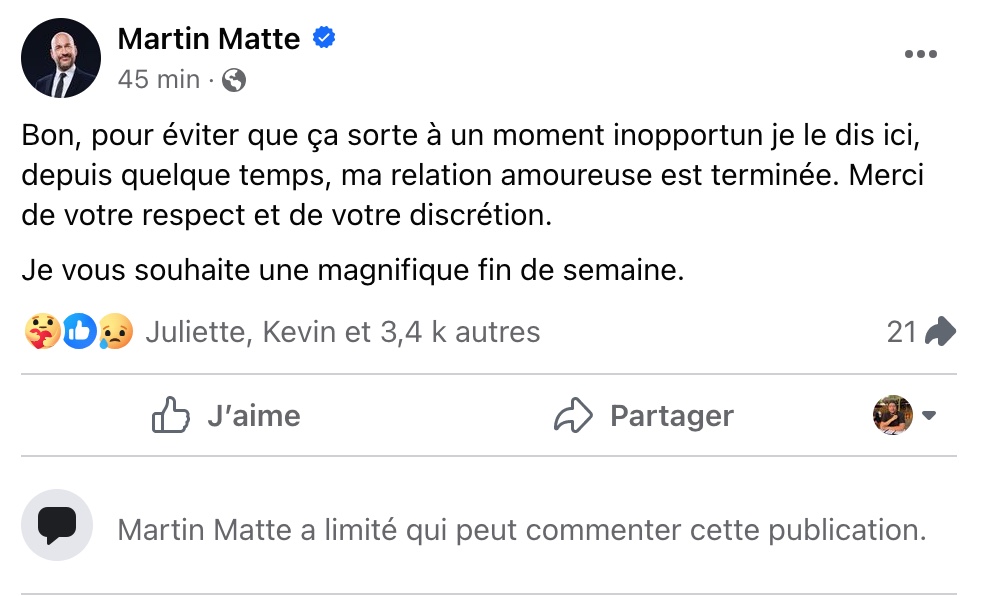
Task: Click the share arrow icon beside 21
Action: [x=940, y=331]
